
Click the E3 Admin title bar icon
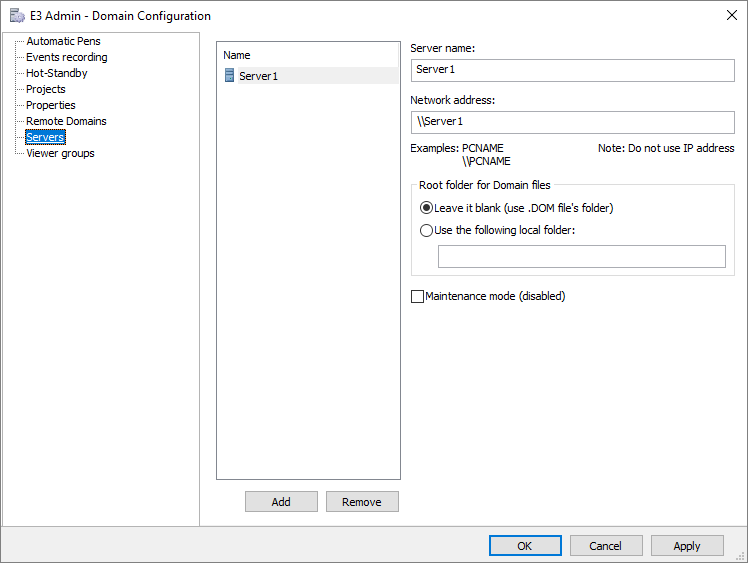point(17,16)
